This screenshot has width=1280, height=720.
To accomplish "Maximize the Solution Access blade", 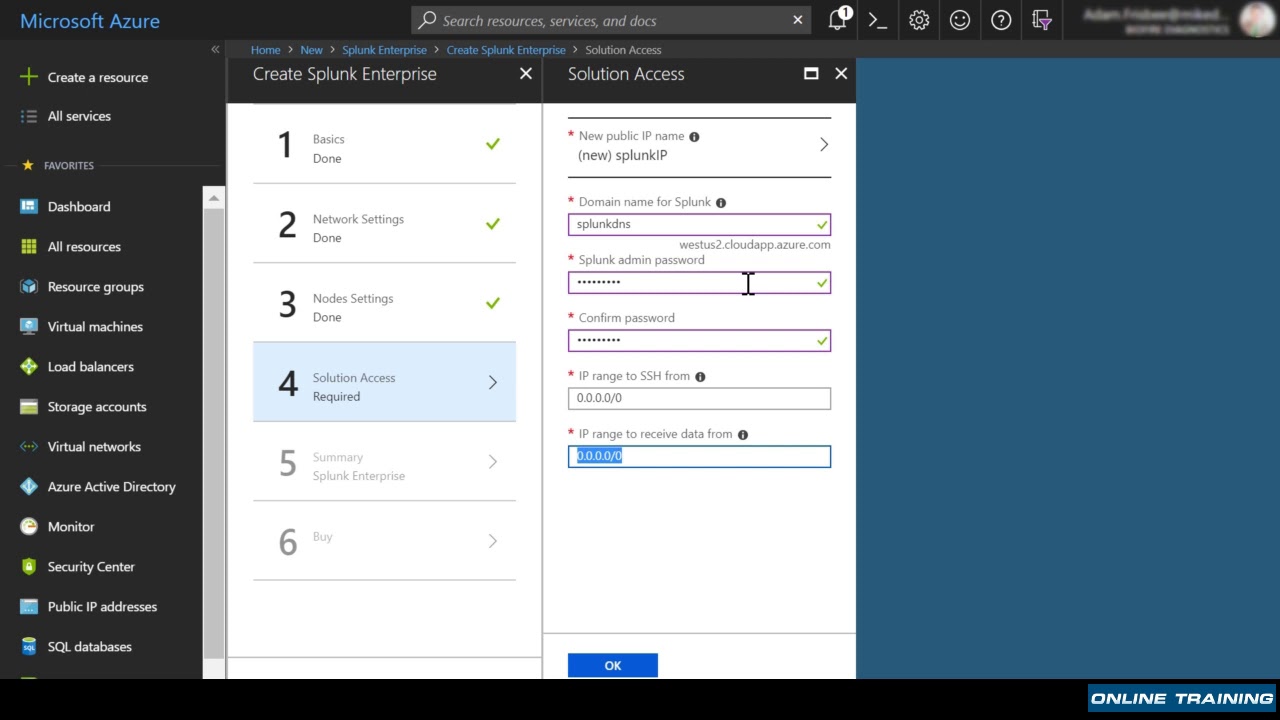I will [811, 73].
